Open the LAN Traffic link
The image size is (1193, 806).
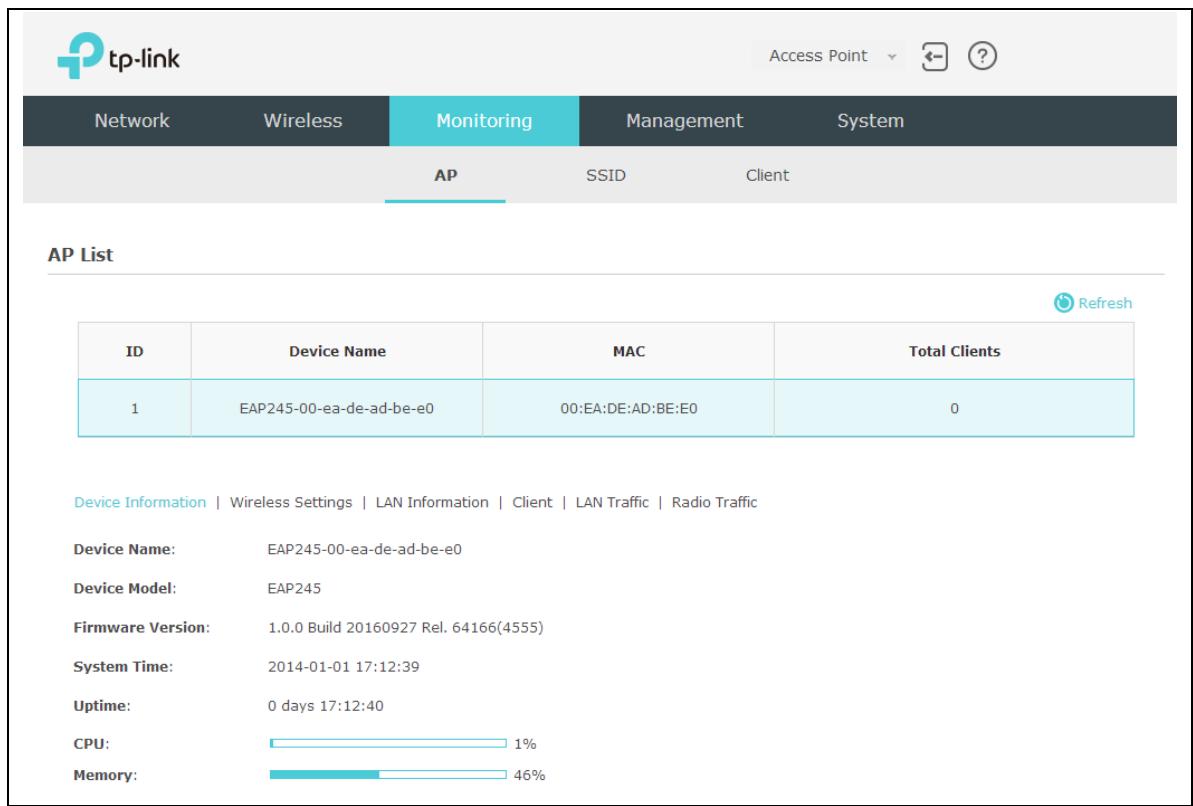point(612,502)
